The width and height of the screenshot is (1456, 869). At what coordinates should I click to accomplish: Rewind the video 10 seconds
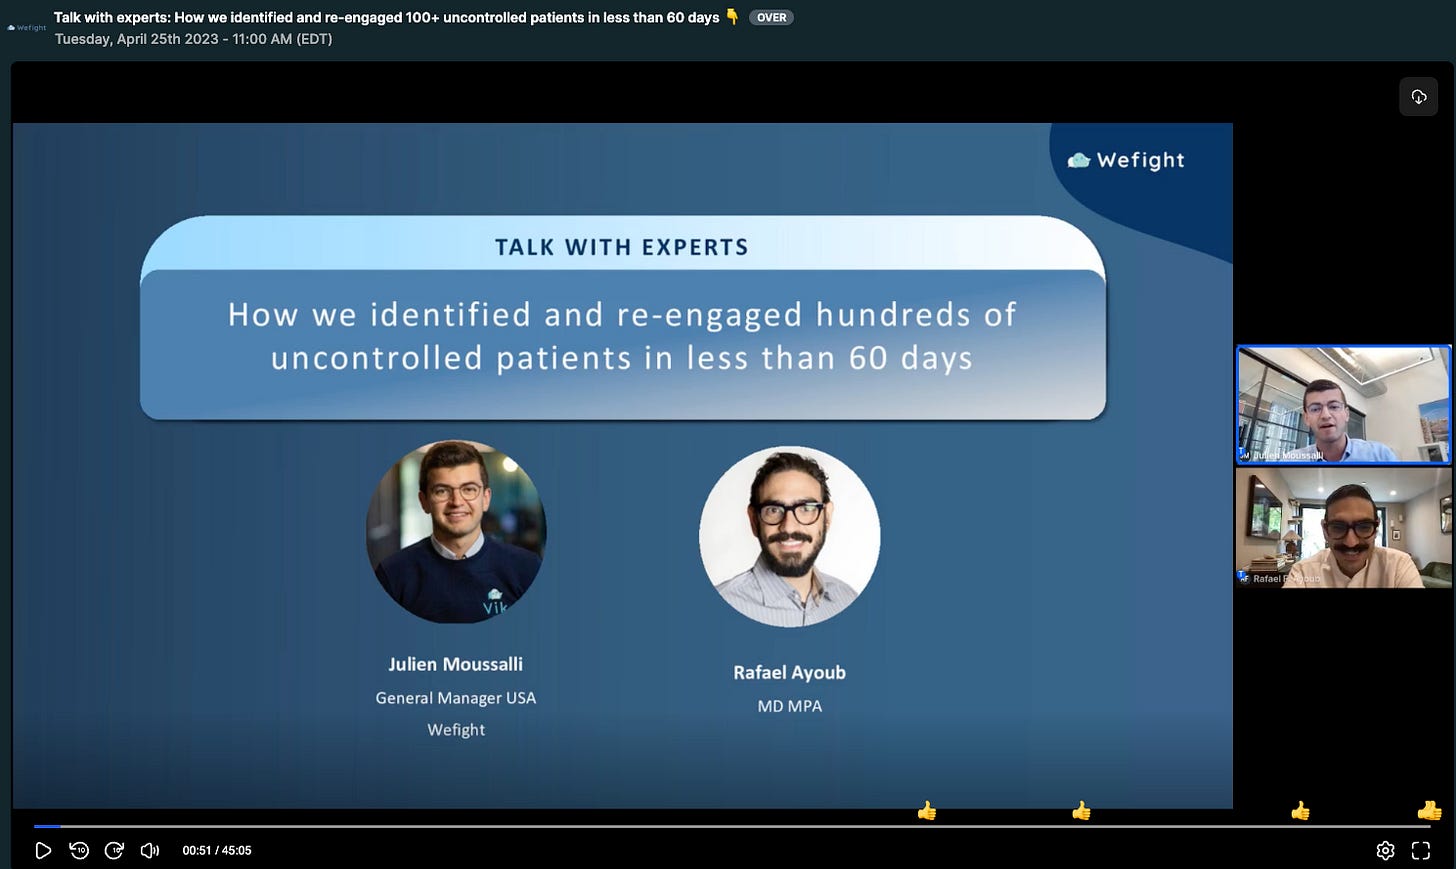[79, 850]
